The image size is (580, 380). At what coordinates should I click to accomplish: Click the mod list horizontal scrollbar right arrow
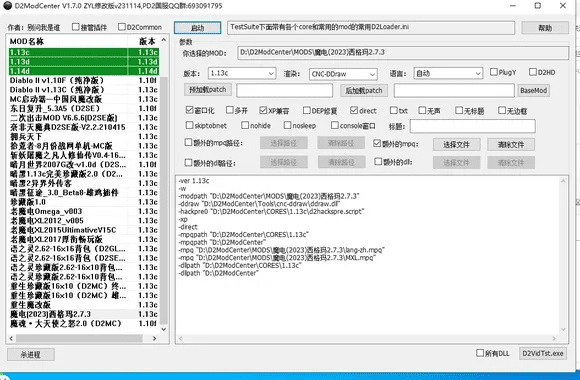click(155, 338)
